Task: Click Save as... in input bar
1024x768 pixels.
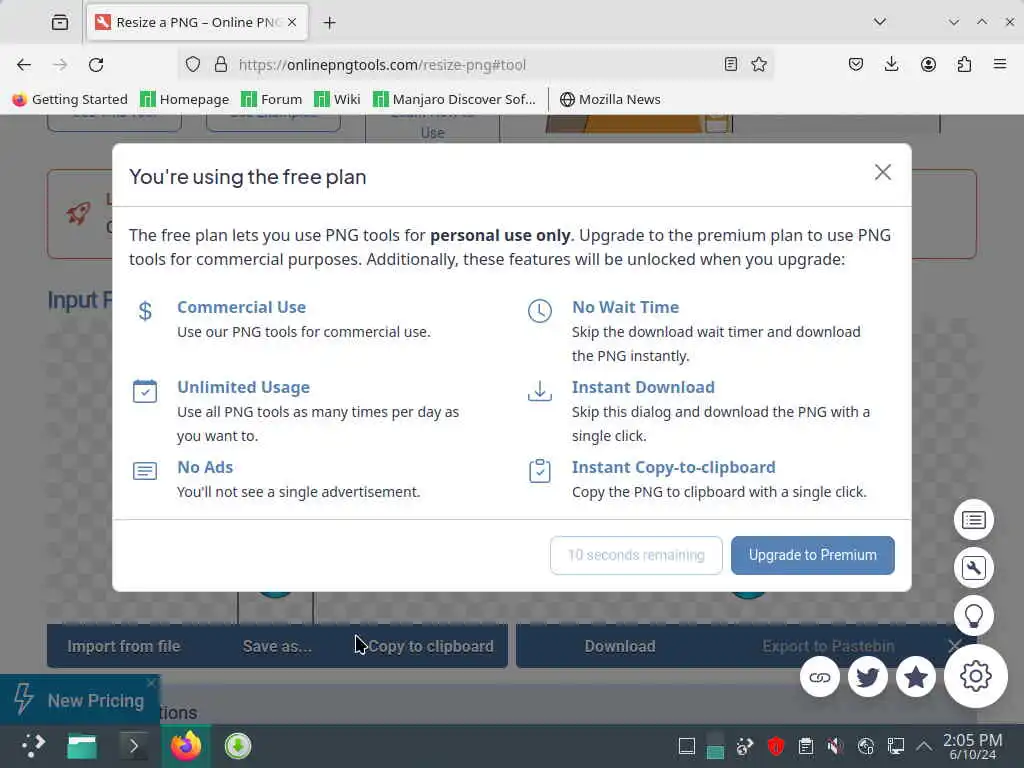Action: point(277,646)
